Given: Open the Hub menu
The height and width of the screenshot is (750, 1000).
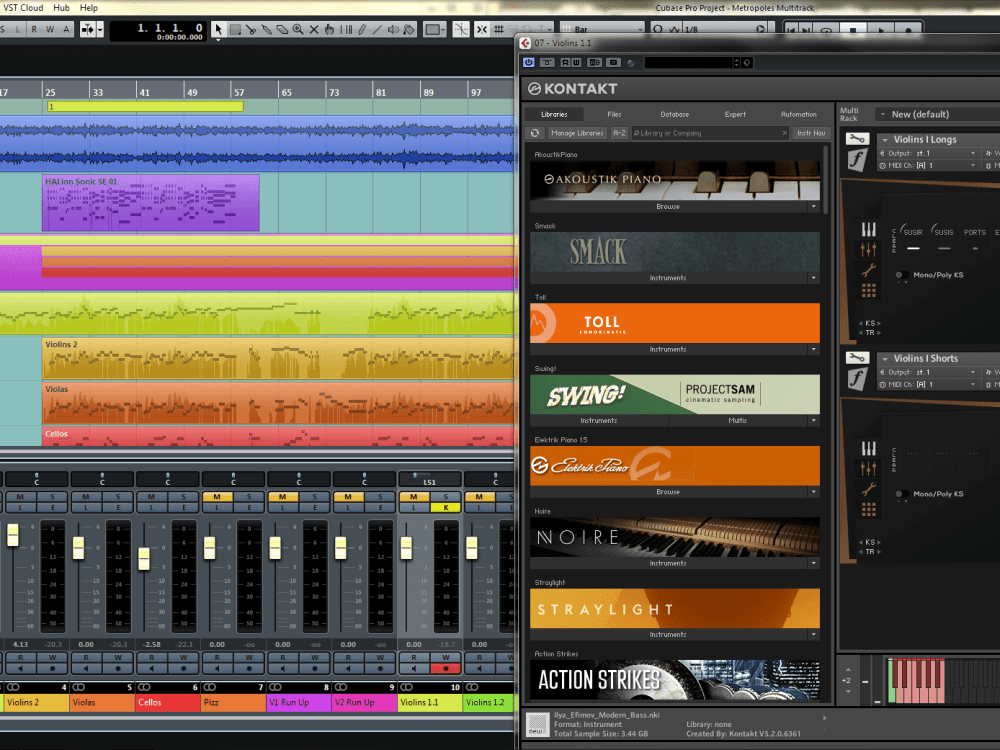Looking at the screenshot, I should [61, 8].
